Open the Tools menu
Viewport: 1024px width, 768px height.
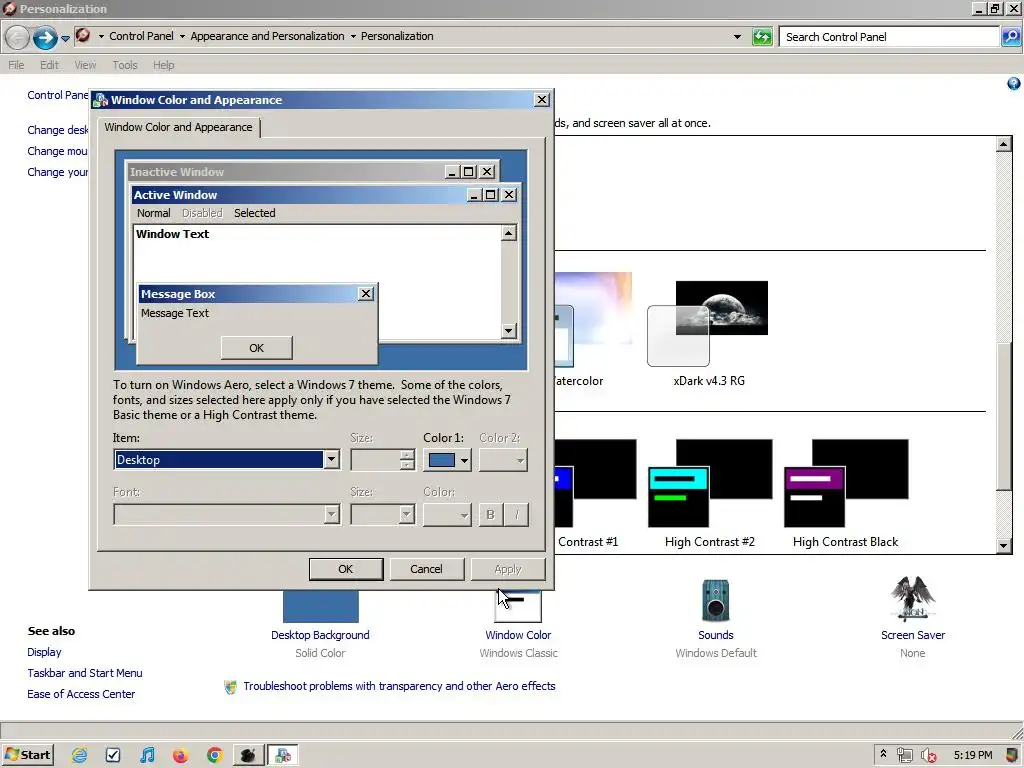[x=125, y=65]
